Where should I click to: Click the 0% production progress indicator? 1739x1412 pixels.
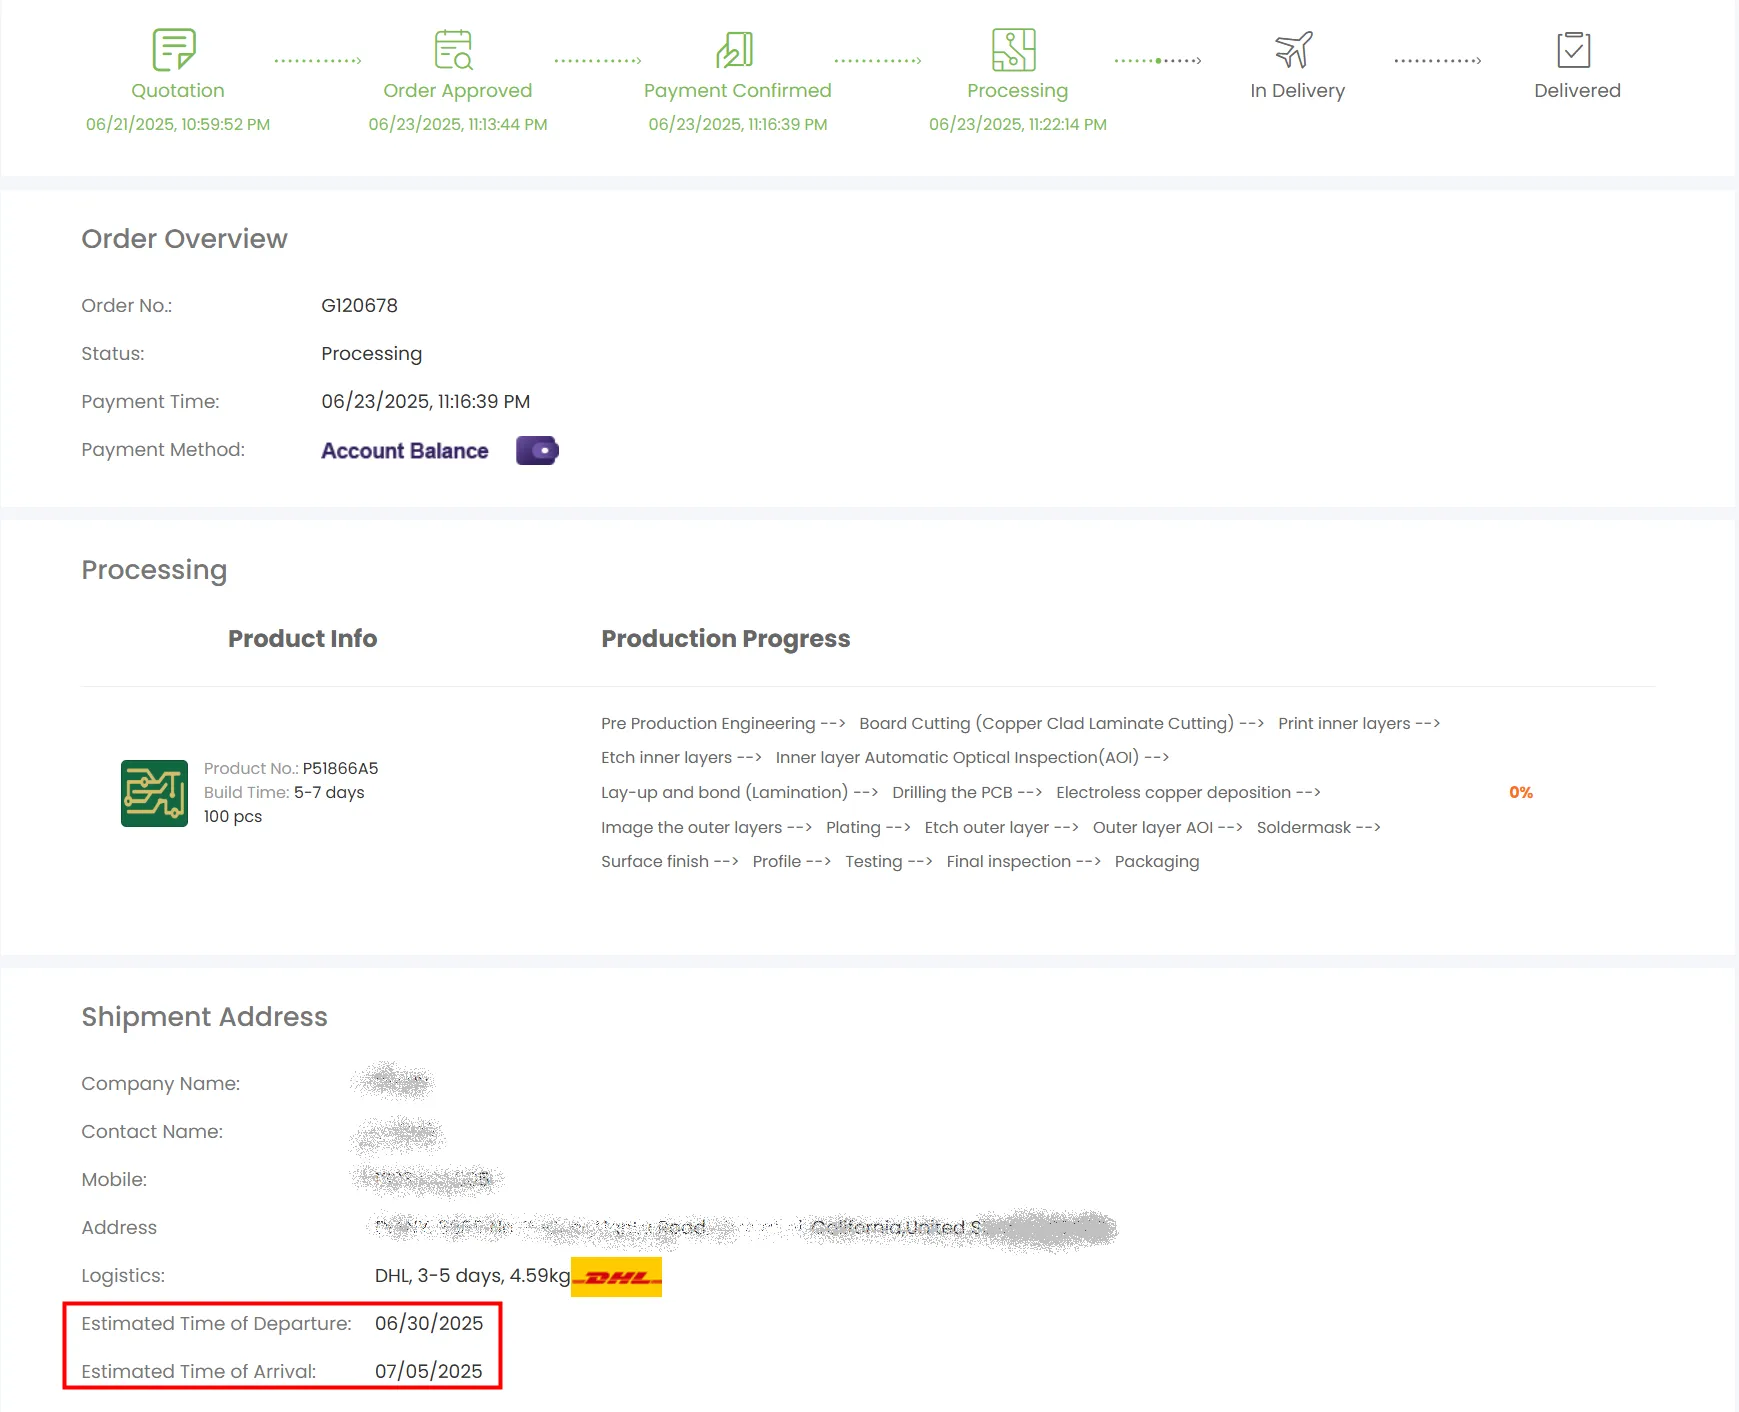(x=1520, y=792)
